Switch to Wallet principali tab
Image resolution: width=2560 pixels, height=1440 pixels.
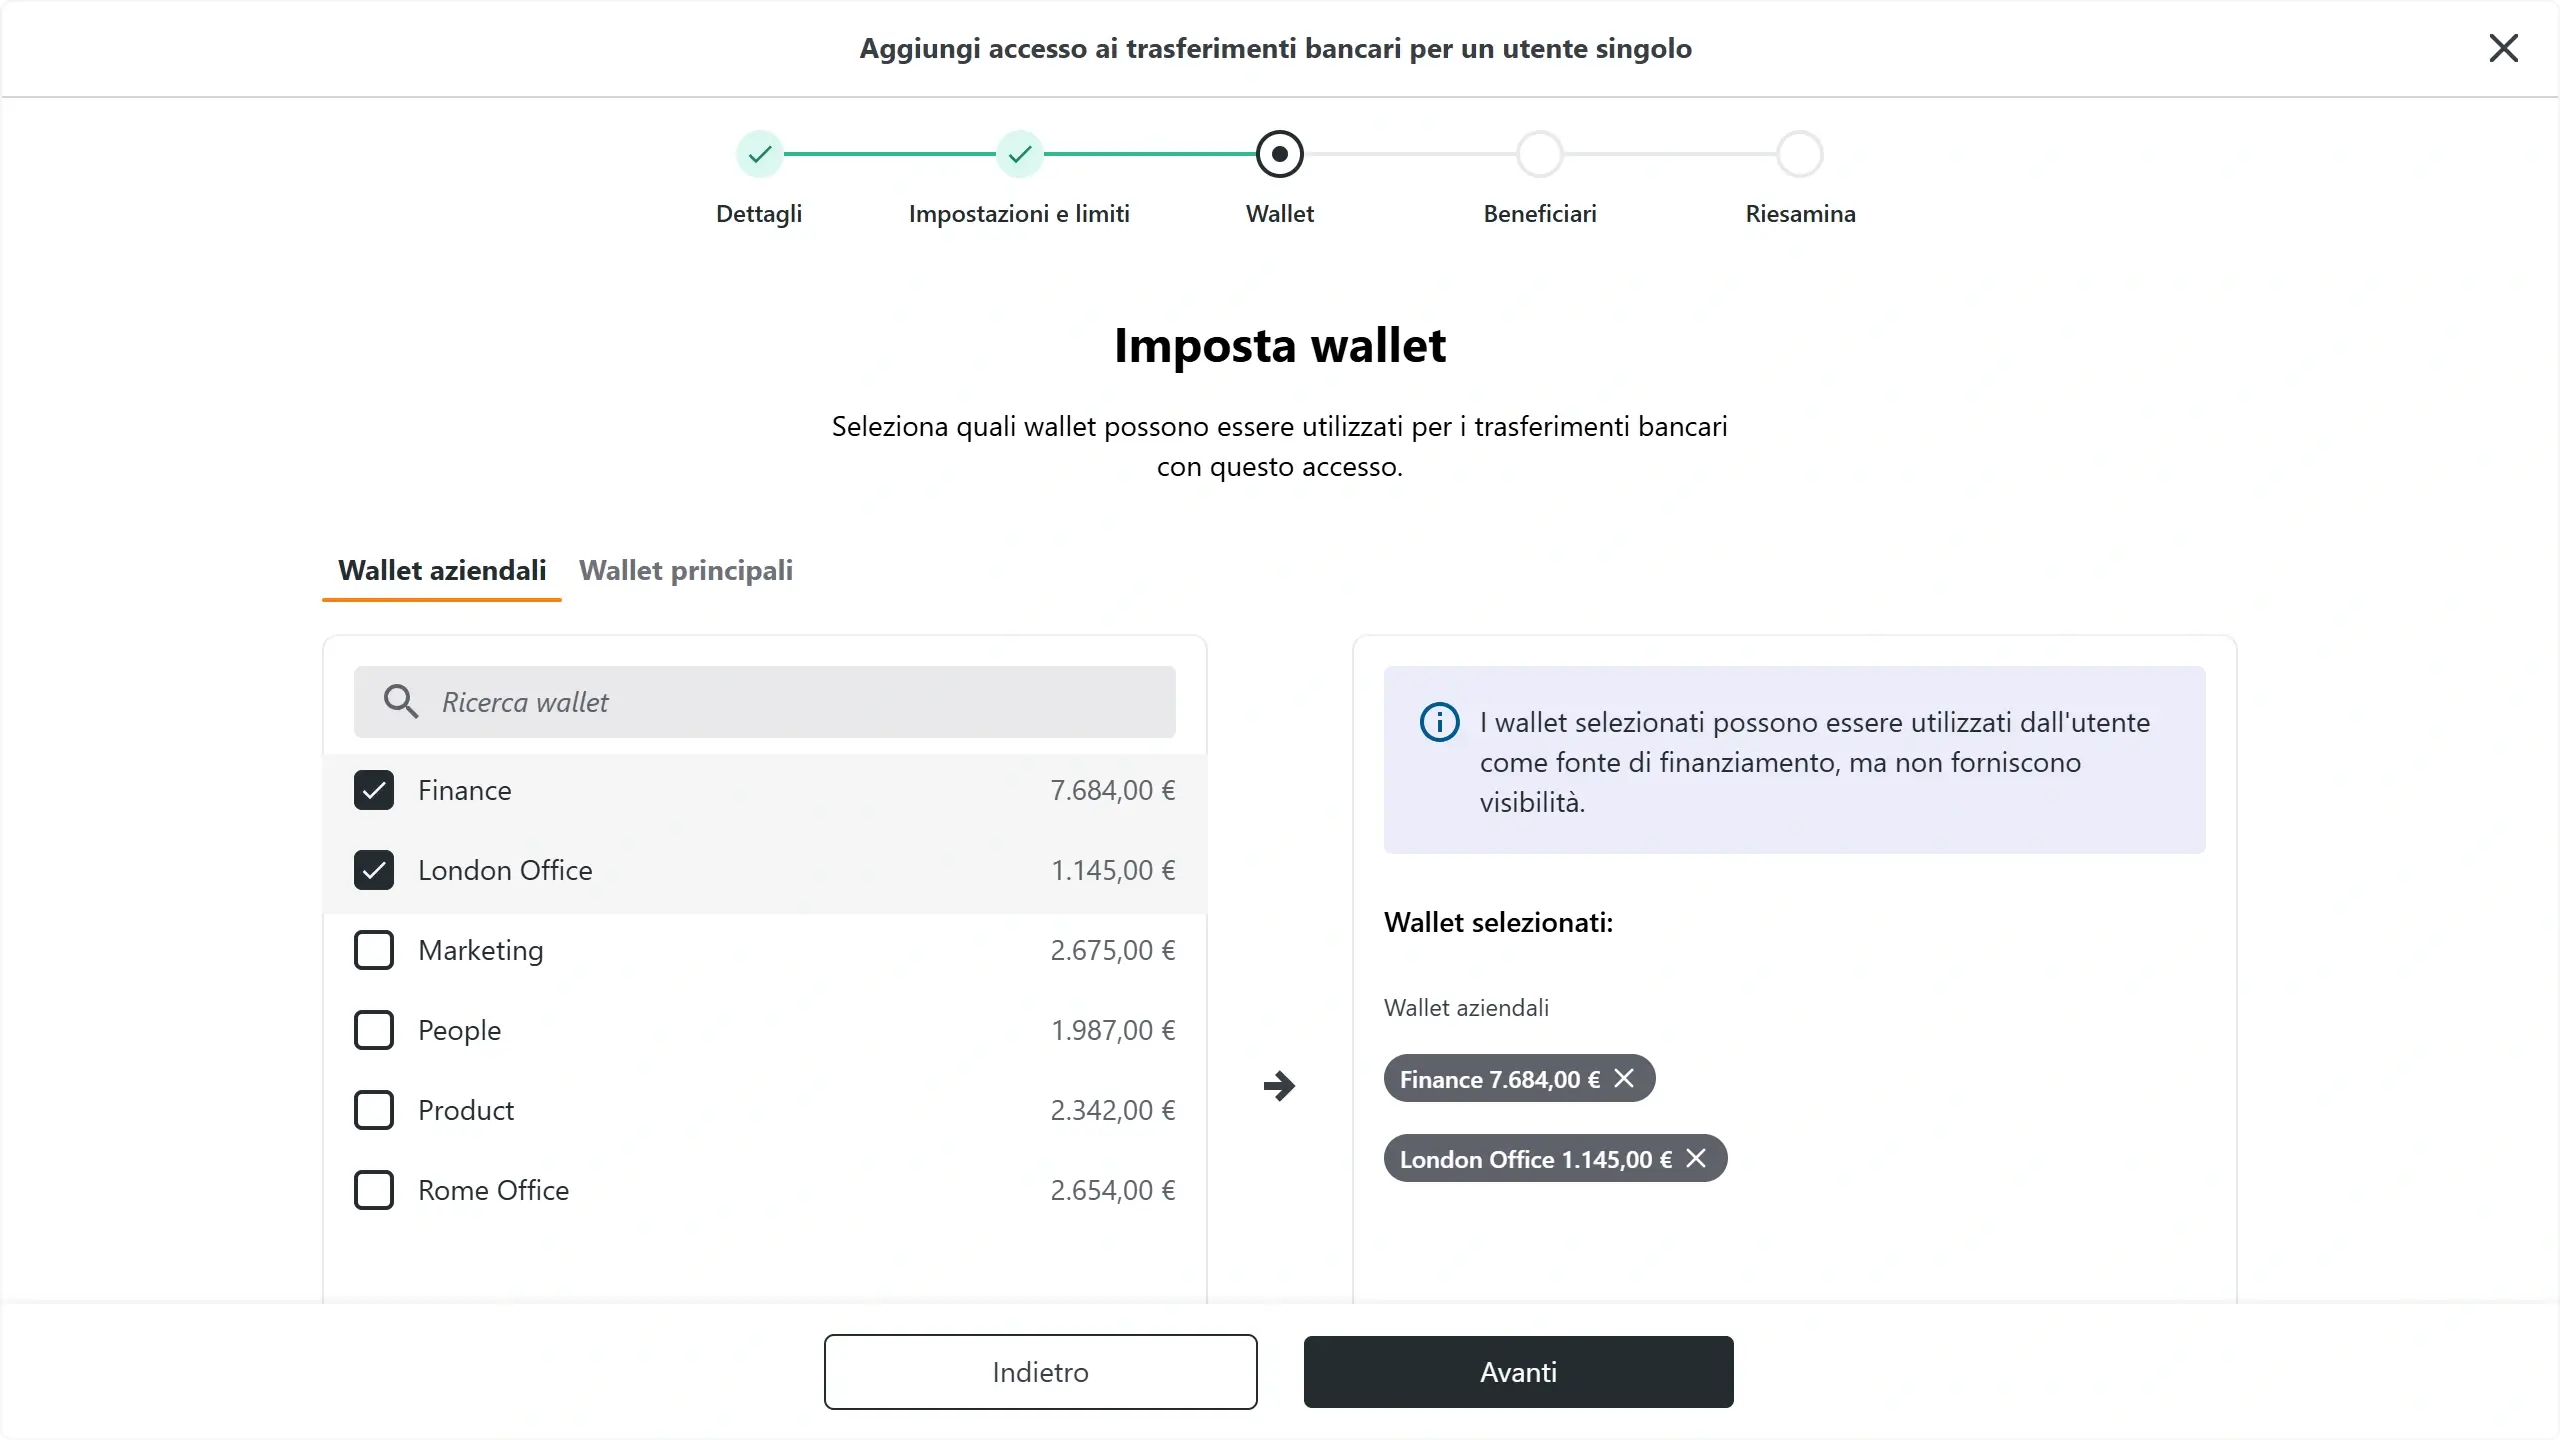click(686, 571)
